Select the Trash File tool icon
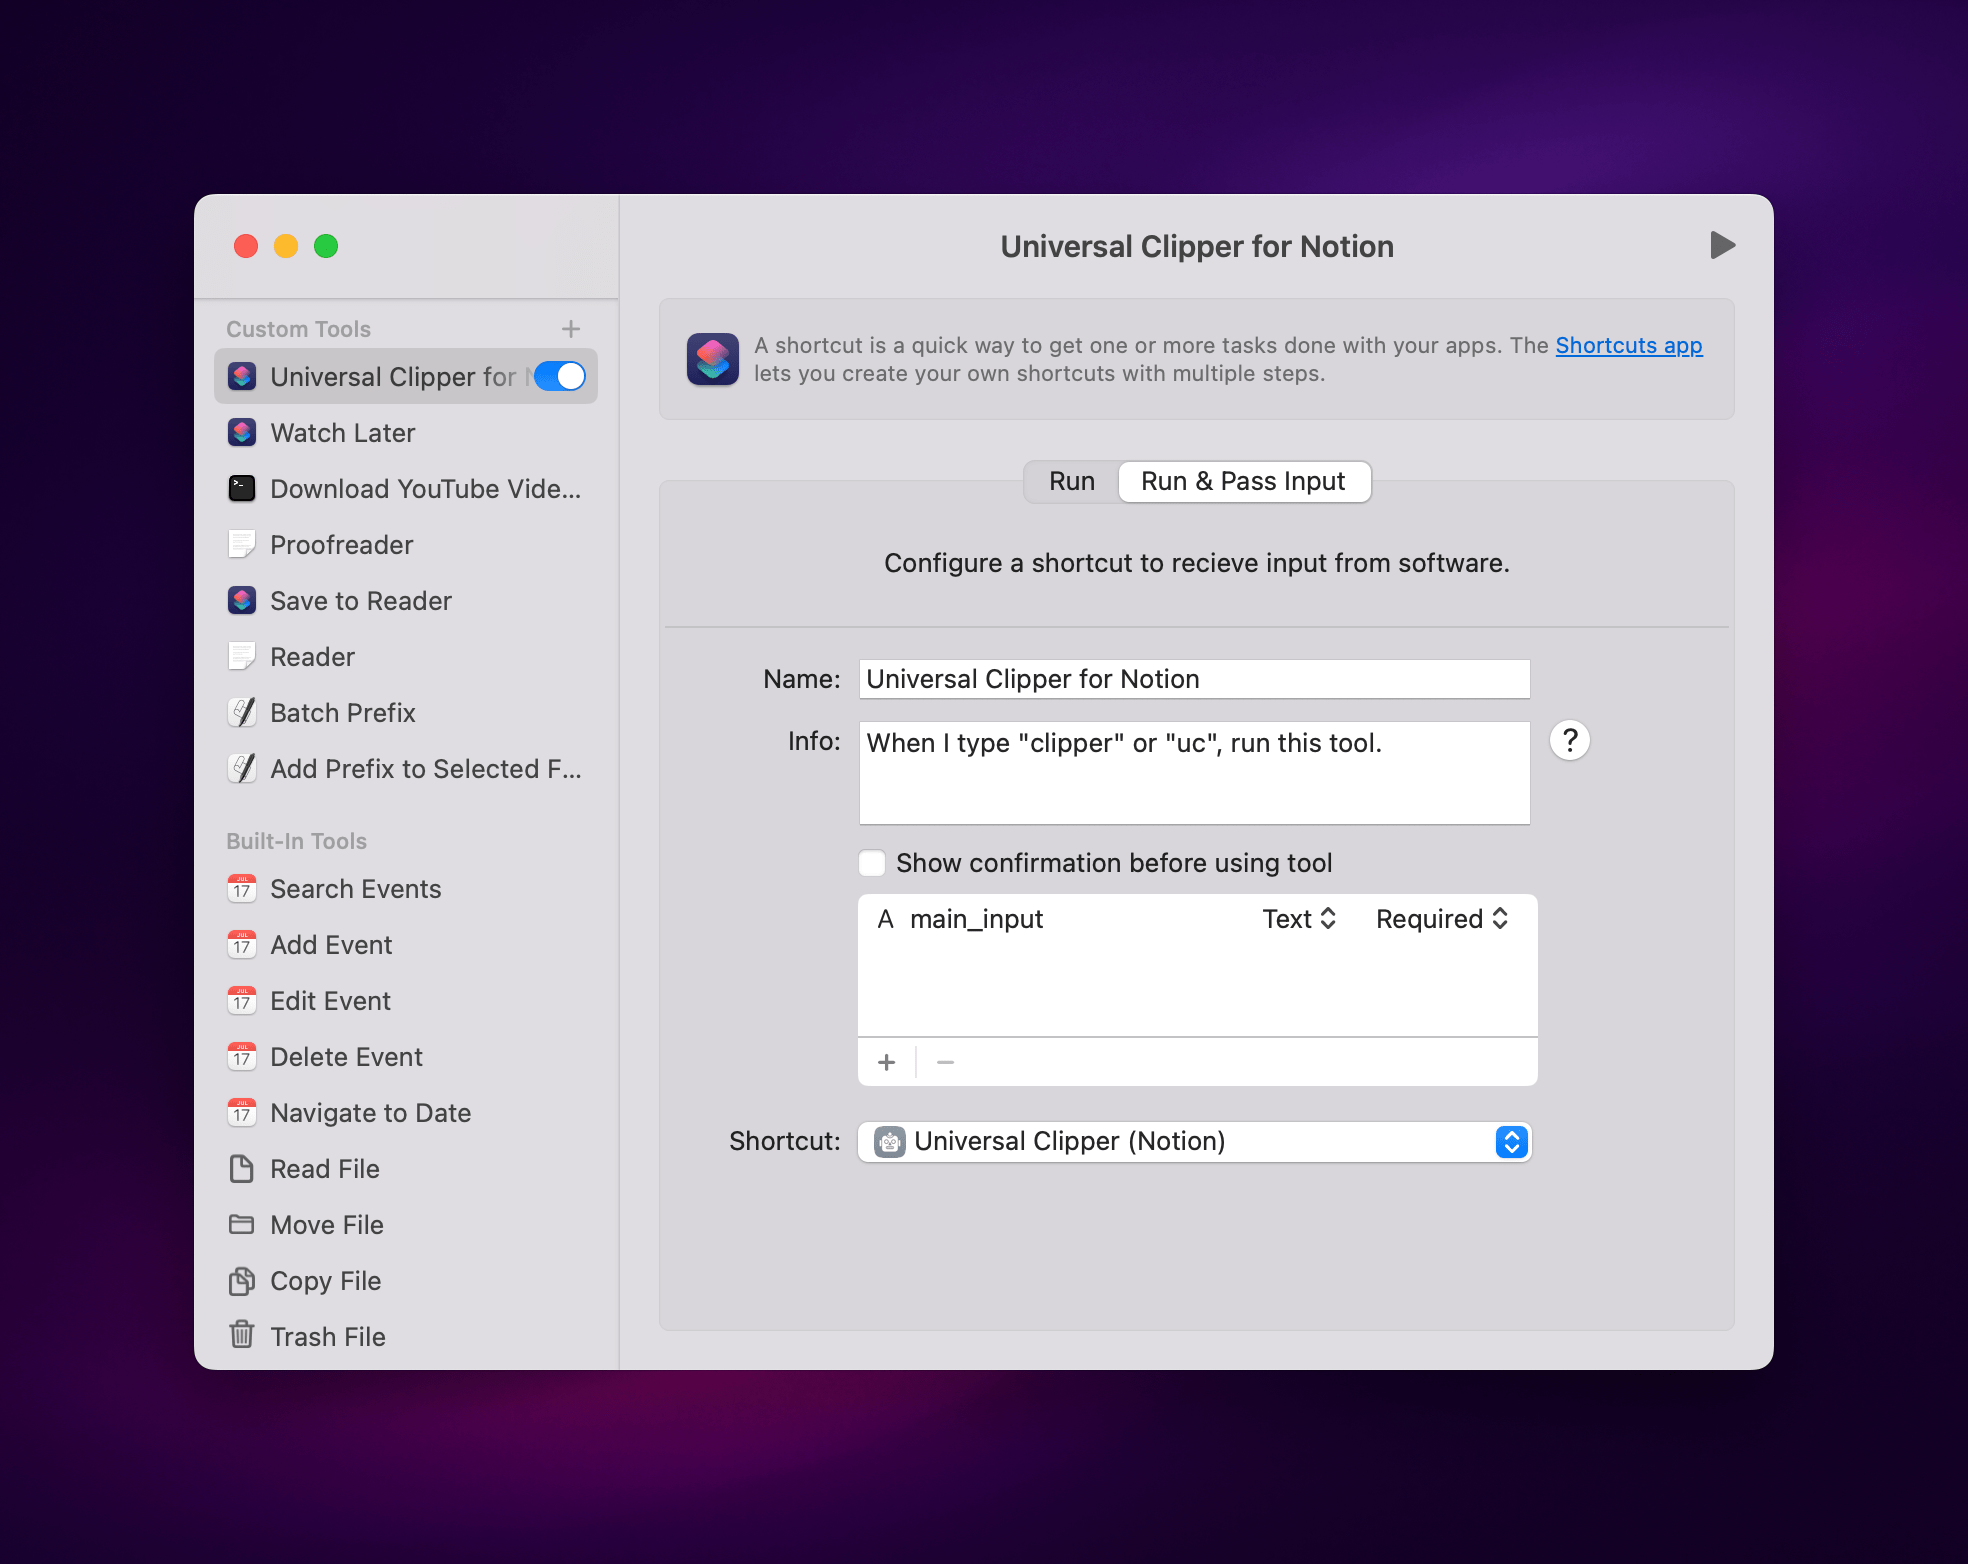The height and width of the screenshot is (1564, 1968). [242, 1335]
